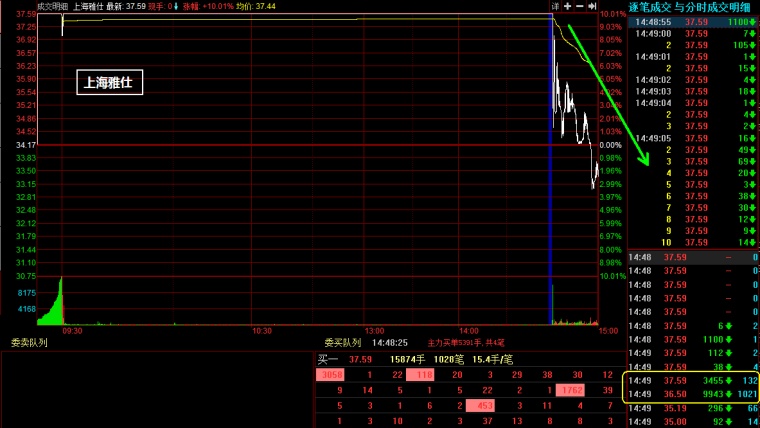Select the 14:49:05 tick row with volume 16
The image size is (760, 428).
694,138
